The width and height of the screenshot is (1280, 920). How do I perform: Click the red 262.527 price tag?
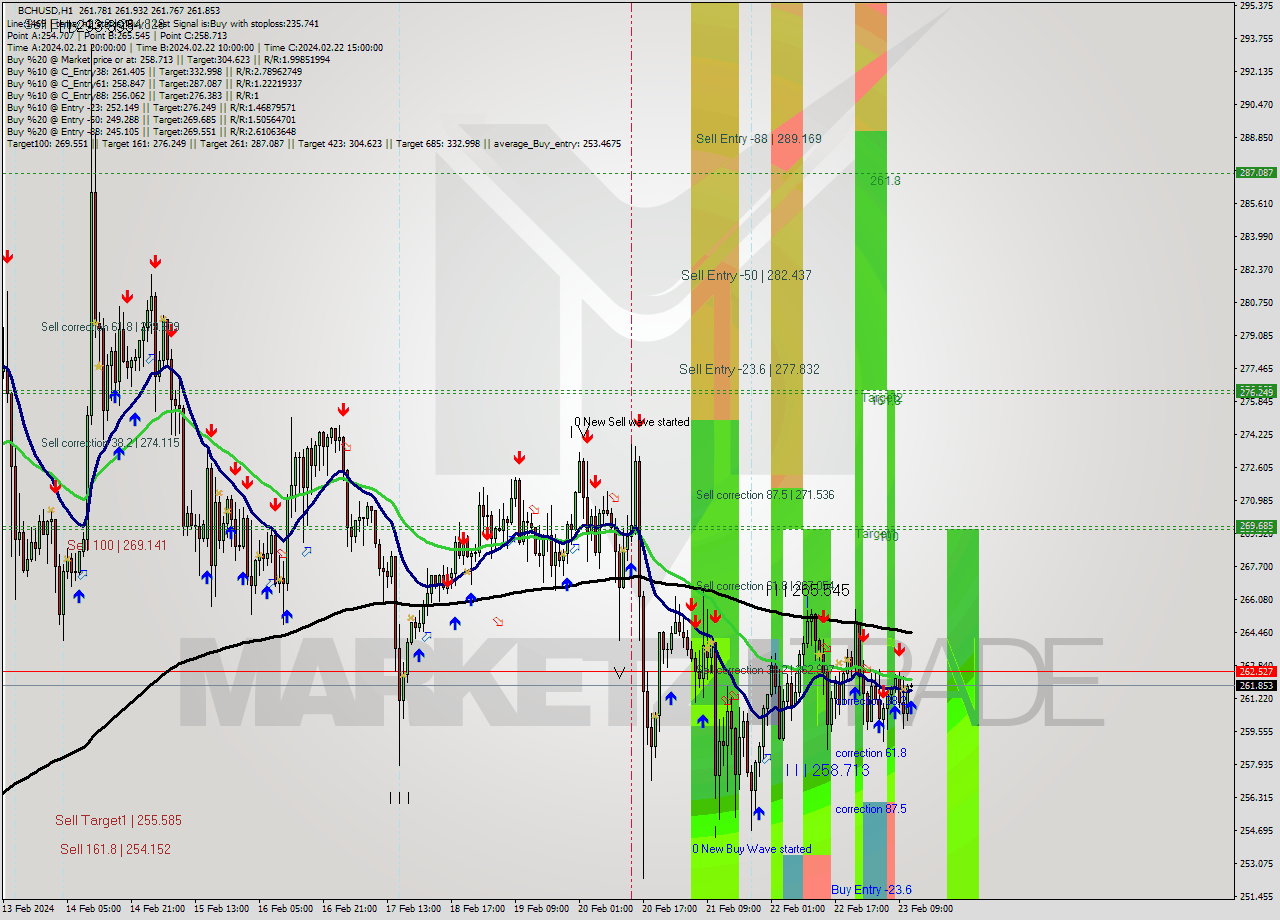[1256, 671]
